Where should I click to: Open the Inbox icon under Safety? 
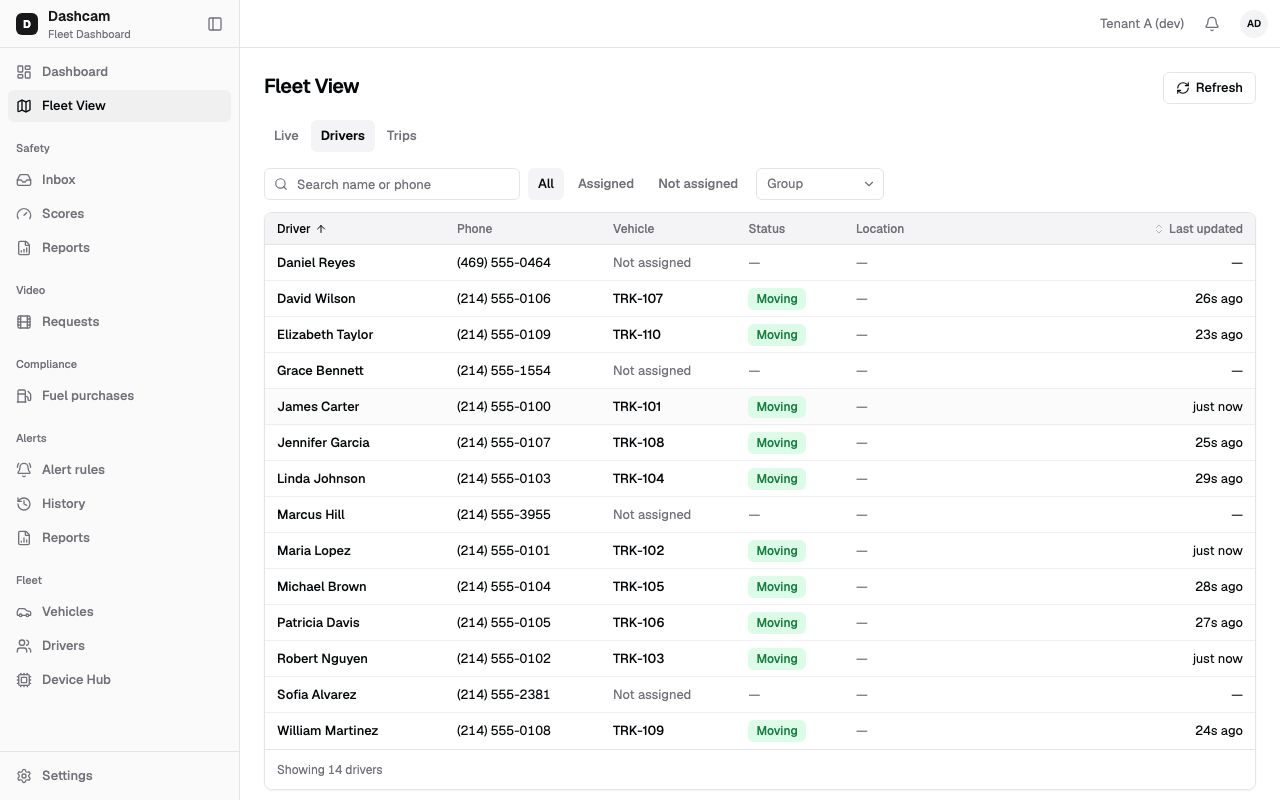click(x=24, y=180)
